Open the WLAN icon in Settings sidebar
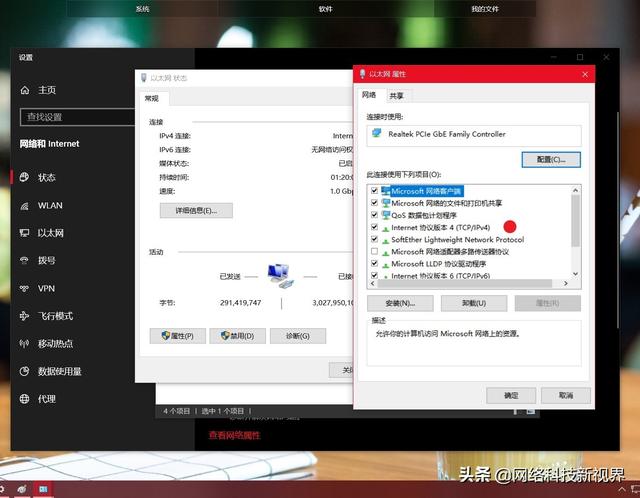Viewport: 640px width, 498px height. [24, 206]
